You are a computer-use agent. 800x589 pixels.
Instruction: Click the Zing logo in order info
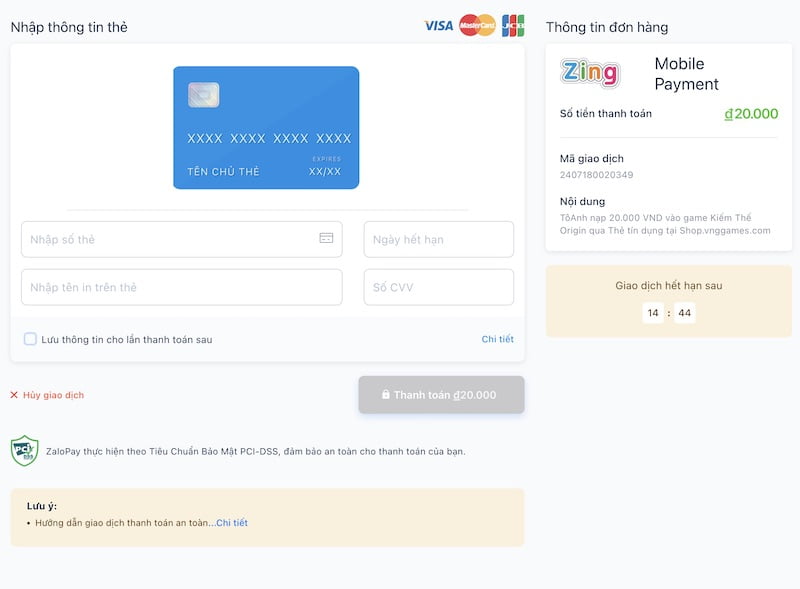(x=590, y=72)
